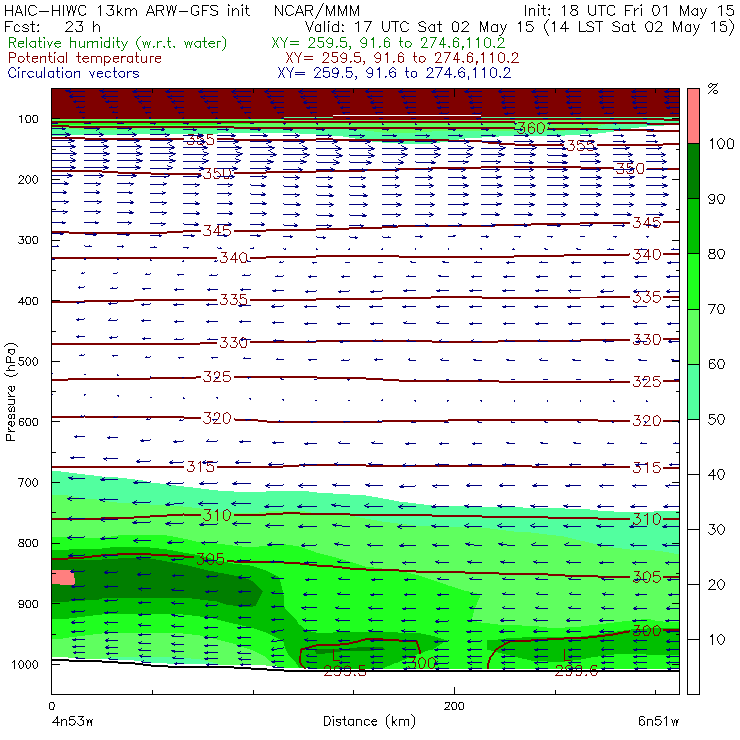This screenshot has height=740, width=740.
Task: Click the red XY coordinates line
Action: (x=402, y=58)
